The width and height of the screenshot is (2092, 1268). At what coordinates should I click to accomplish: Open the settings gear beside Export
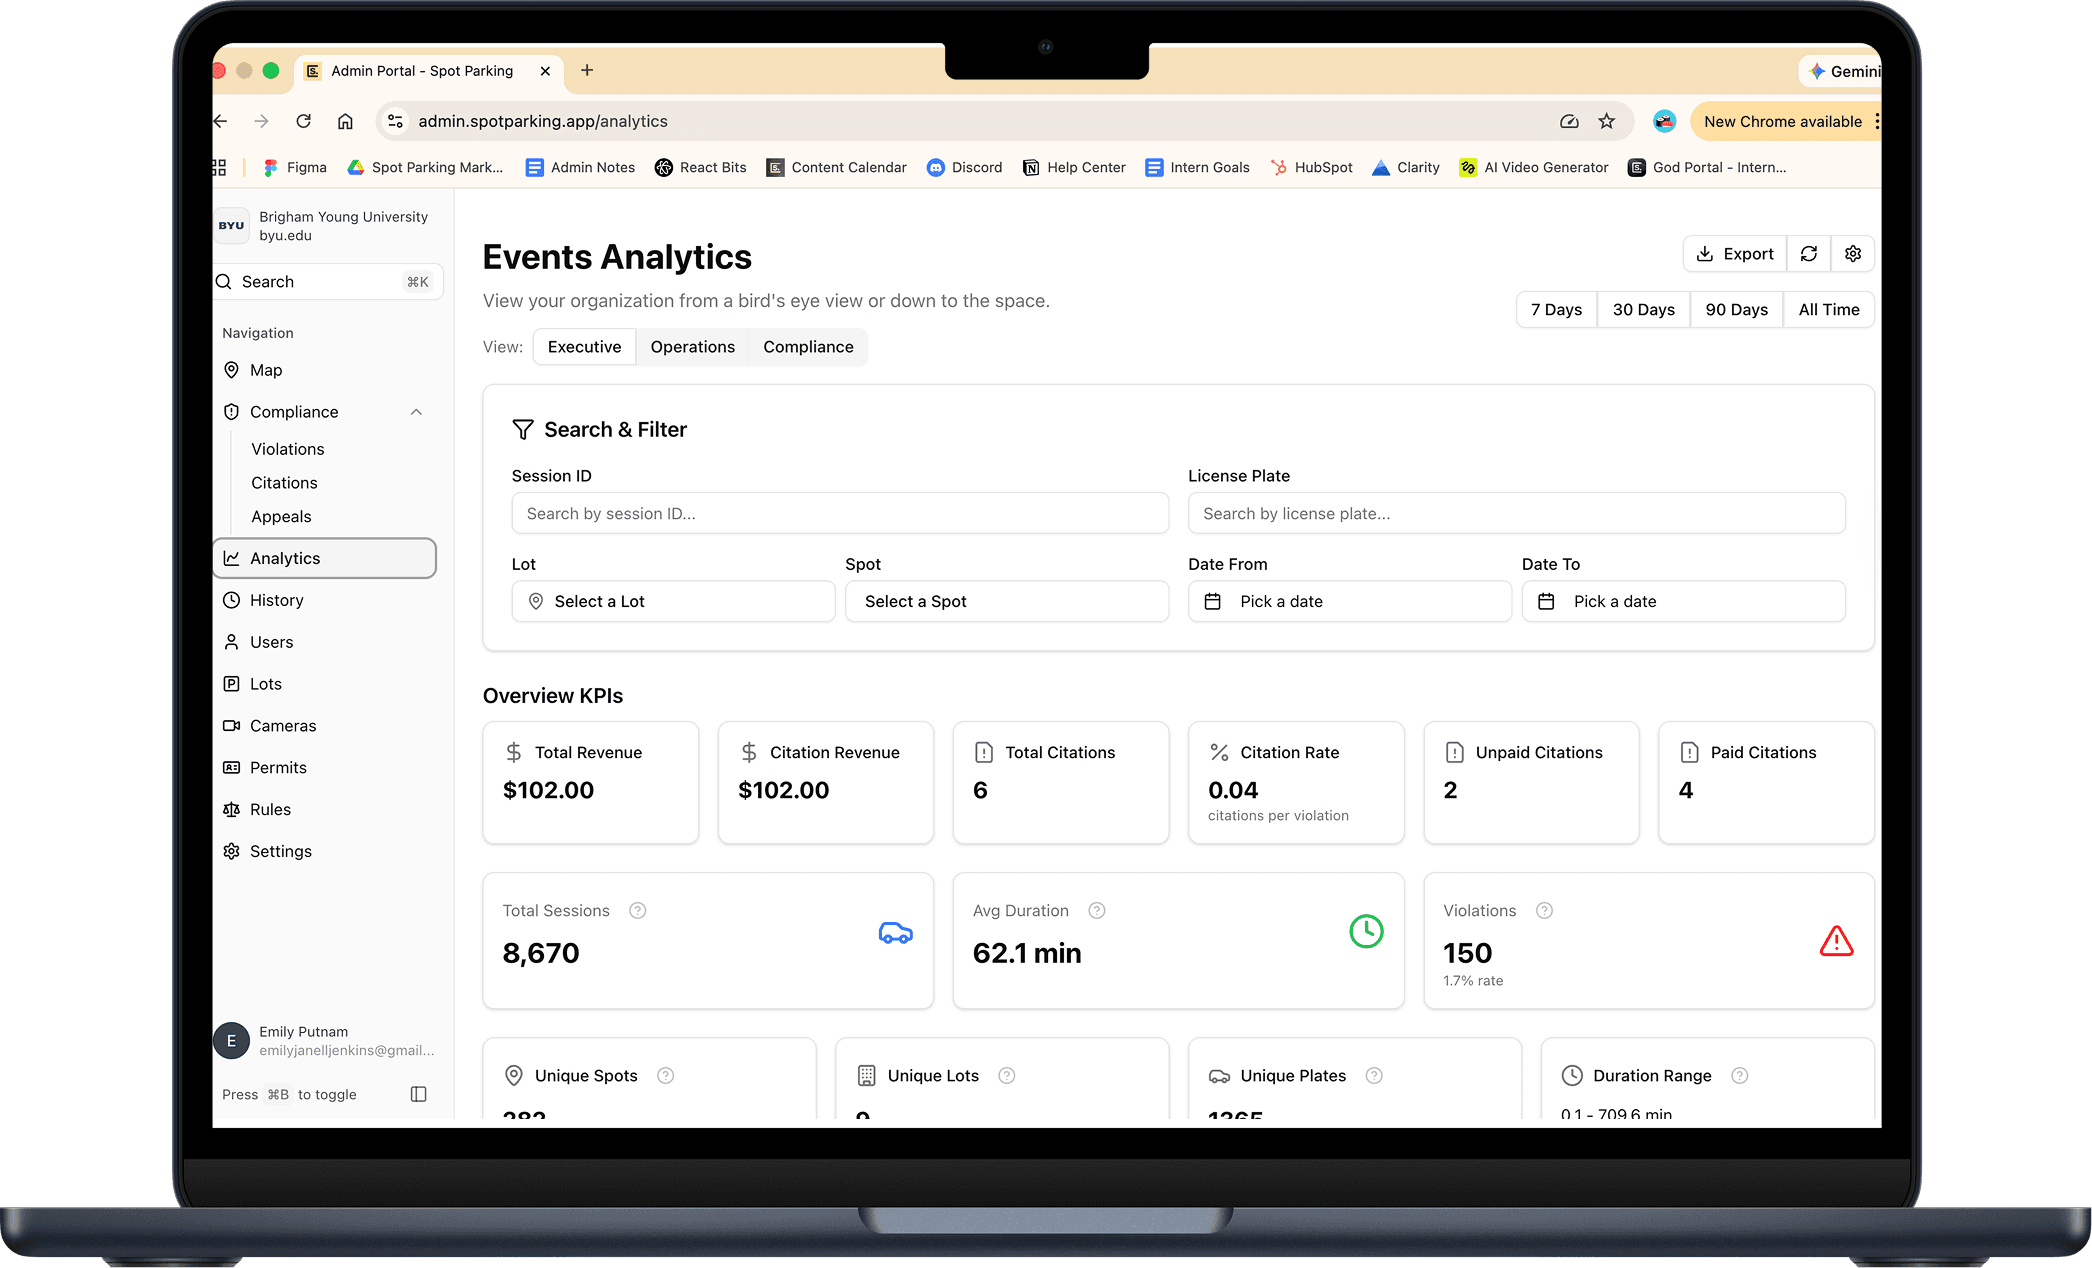pyautogui.click(x=1852, y=253)
